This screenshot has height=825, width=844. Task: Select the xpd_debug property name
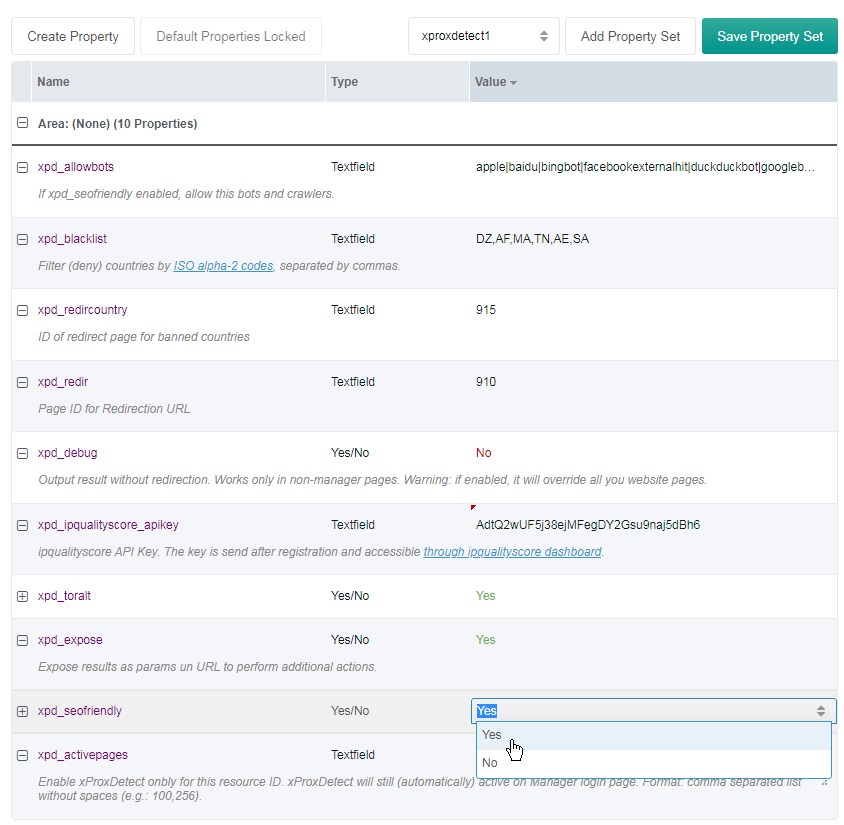[x=67, y=453]
